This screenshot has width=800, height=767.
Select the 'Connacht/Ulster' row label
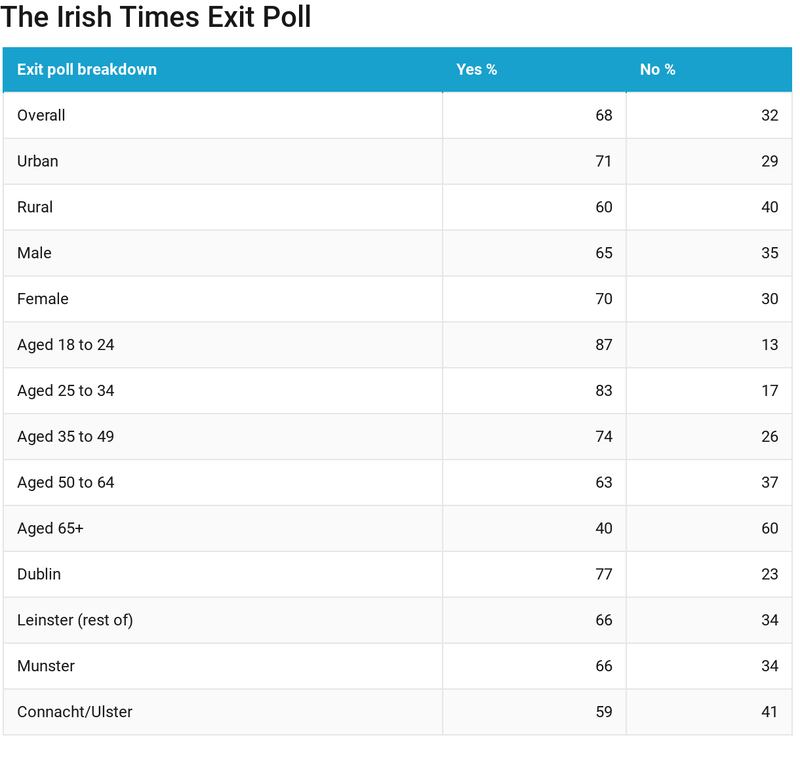tap(75, 712)
